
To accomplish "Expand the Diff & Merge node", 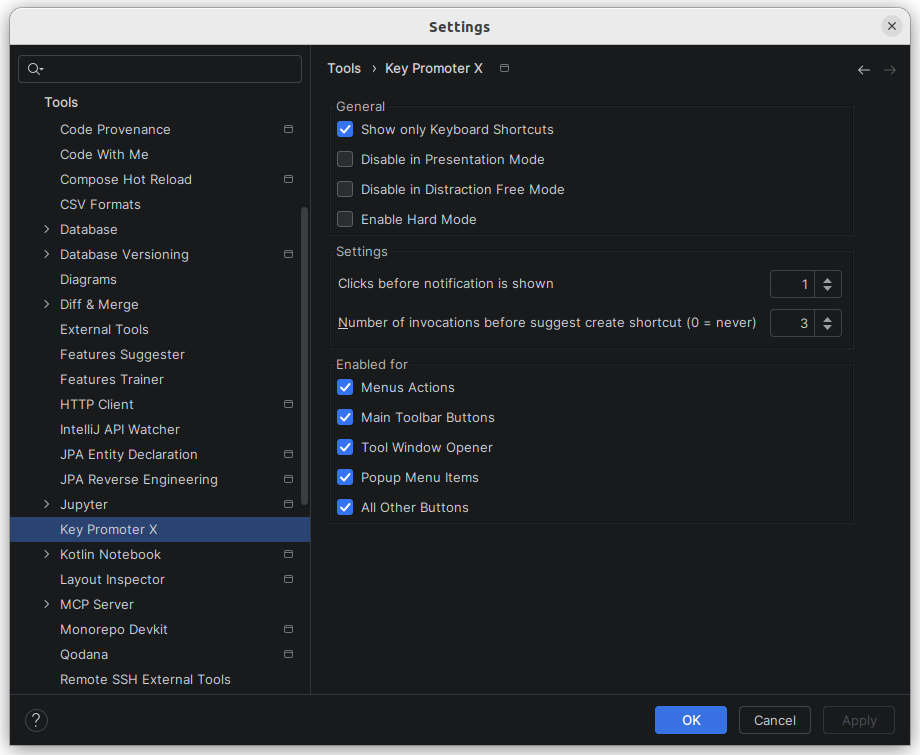I will point(46,304).
